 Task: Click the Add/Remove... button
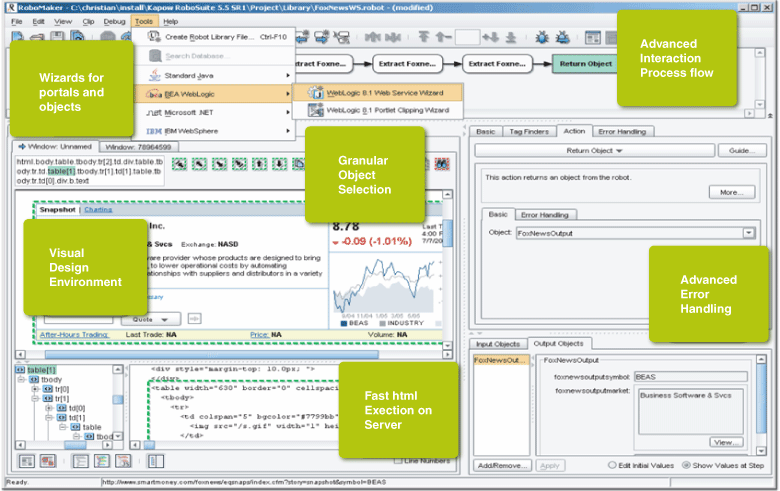(x=502, y=465)
